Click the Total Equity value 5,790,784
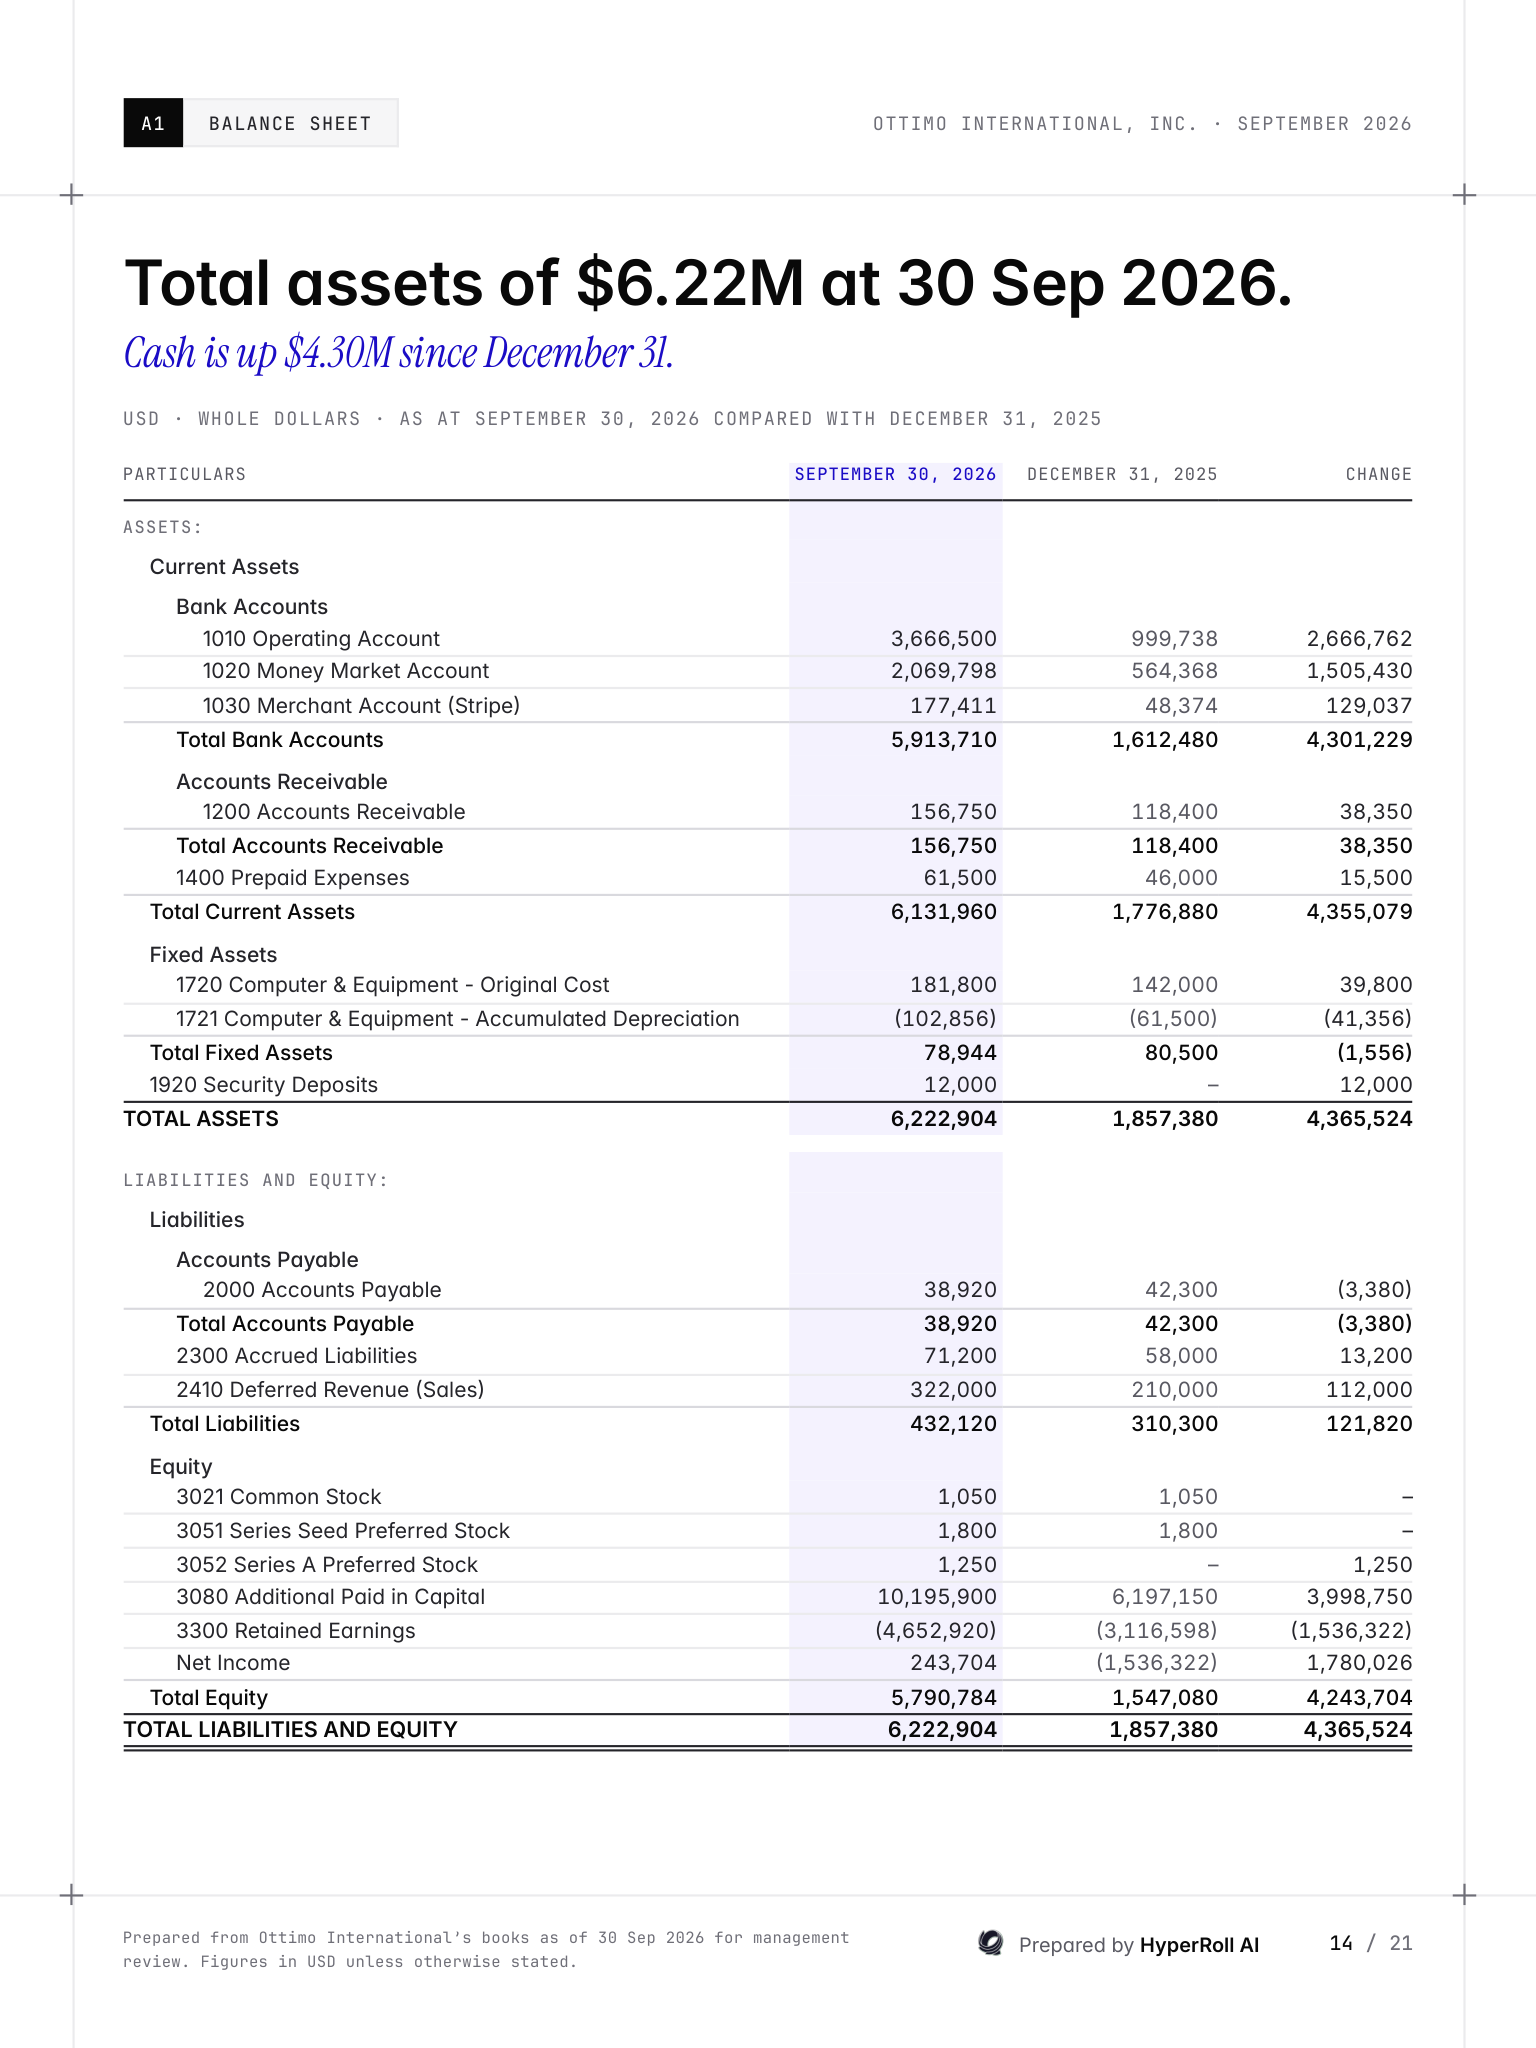Image resolution: width=1536 pixels, height=2048 pixels. pos(943,1697)
